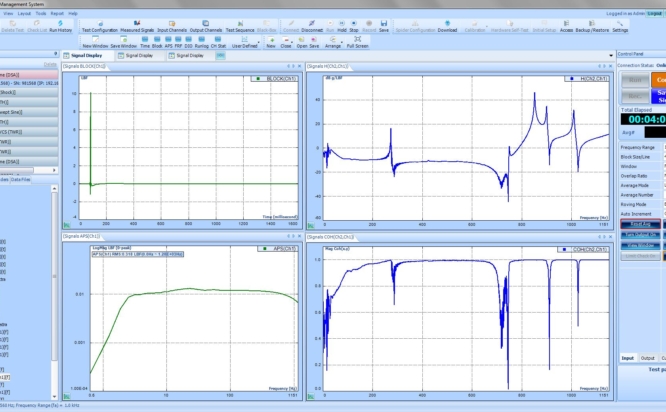Open Output Channels setup
This screenshot has width=666, height=412.
[206, 26]
